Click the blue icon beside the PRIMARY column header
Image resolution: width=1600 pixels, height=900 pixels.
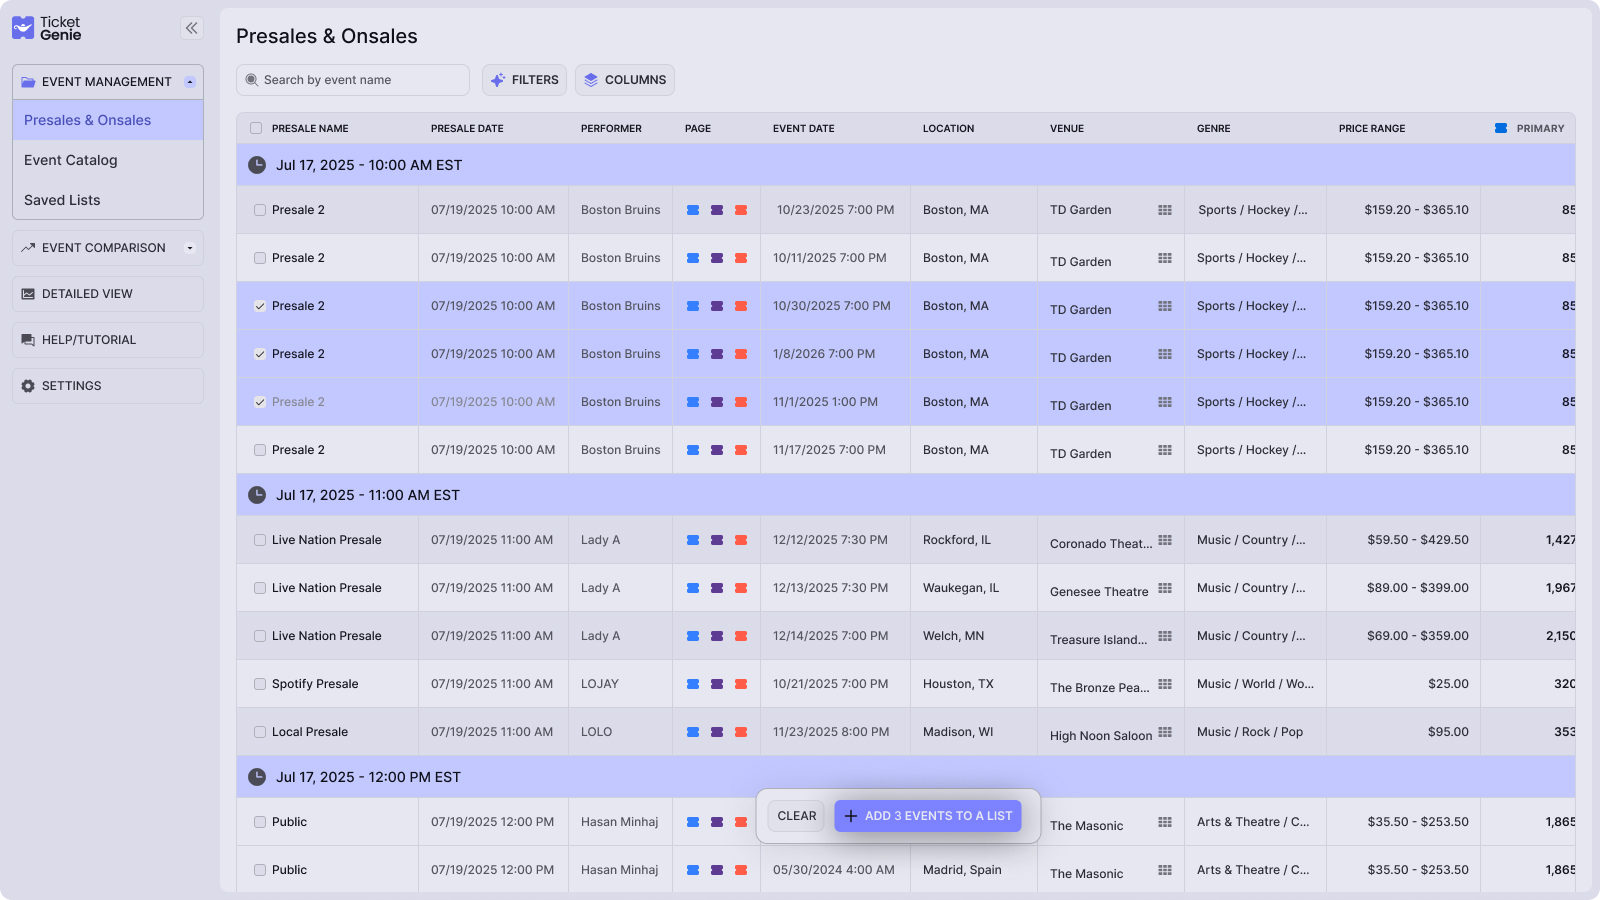(x=1500, y=128)
